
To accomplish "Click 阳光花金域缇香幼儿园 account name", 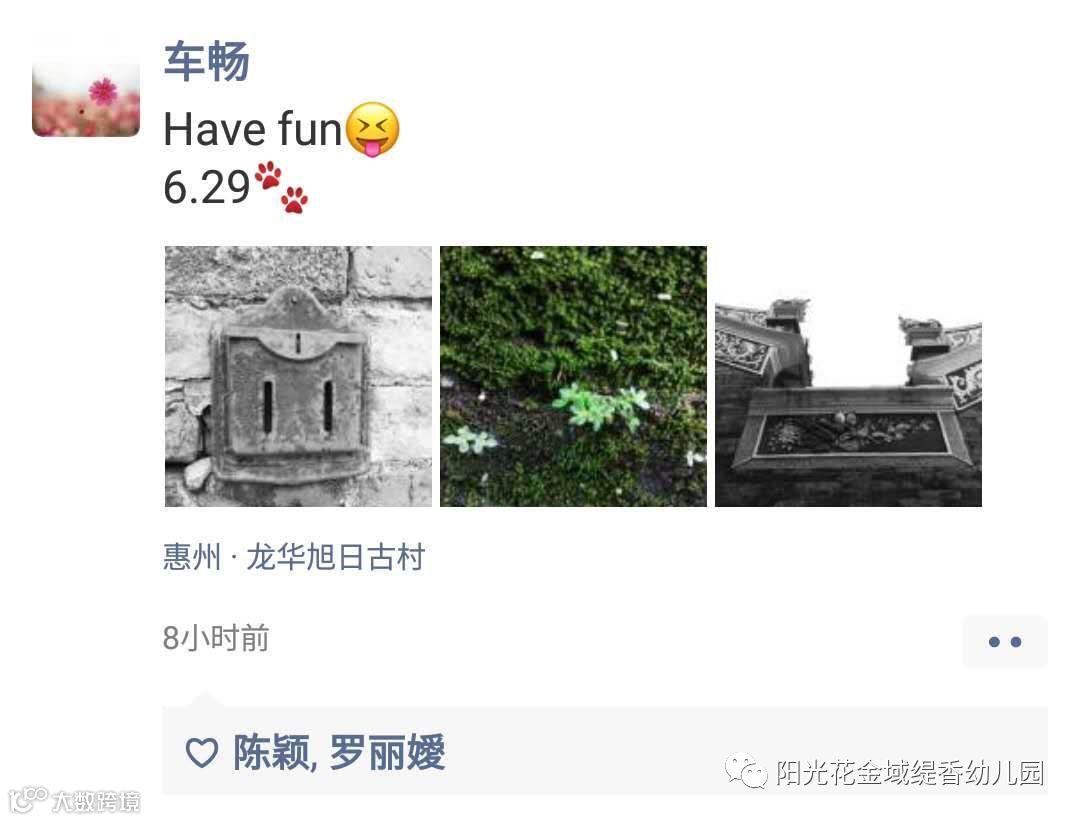I will tap(910, 773).
